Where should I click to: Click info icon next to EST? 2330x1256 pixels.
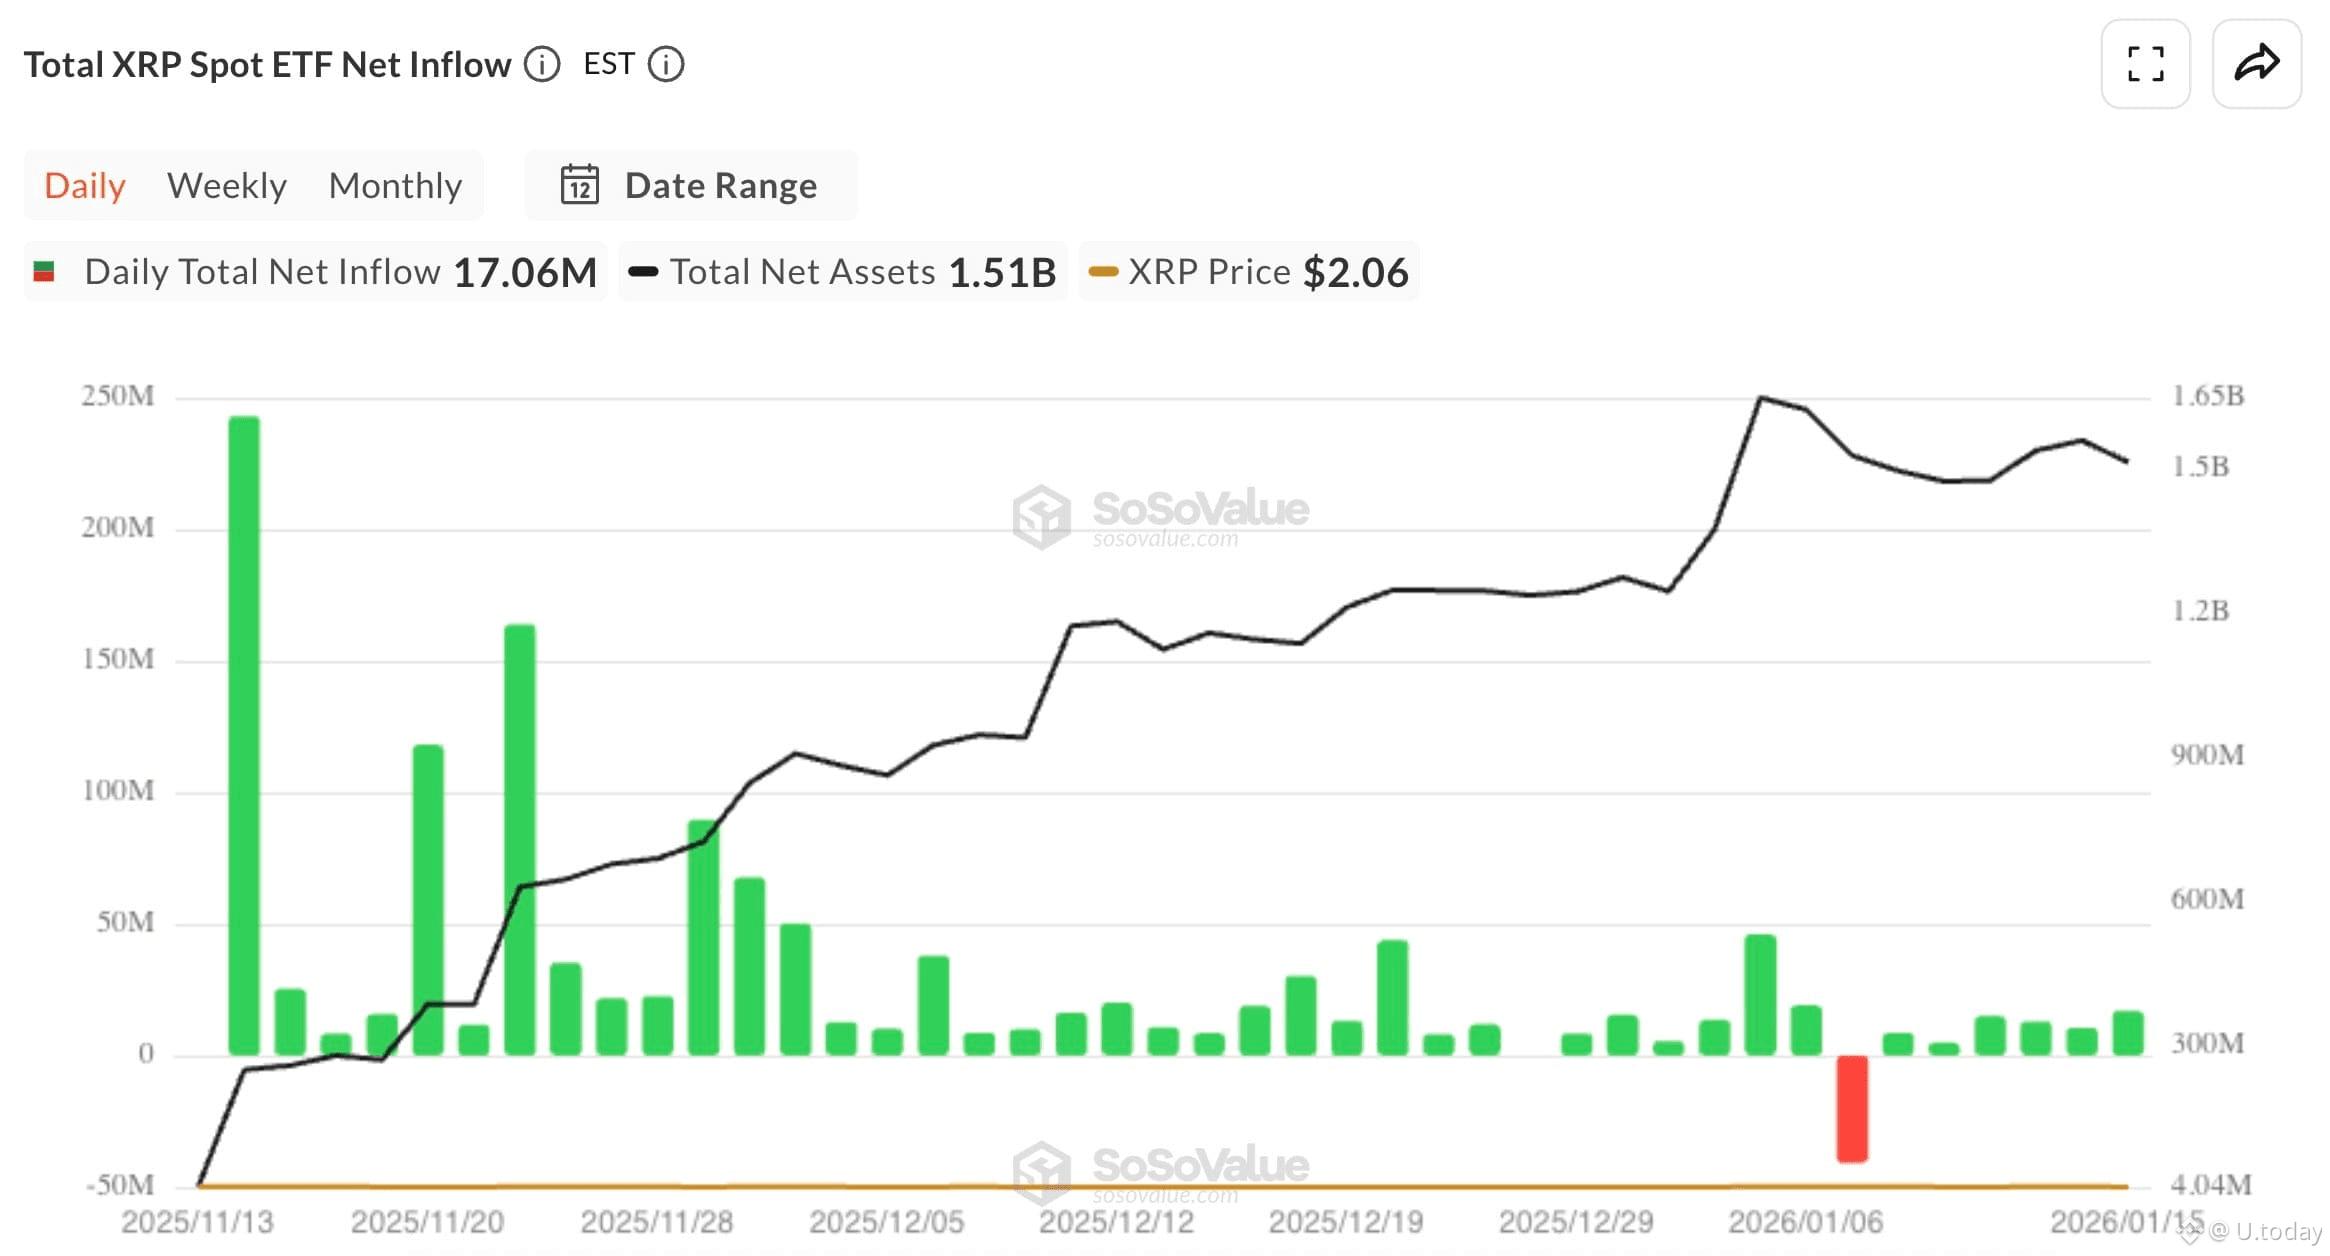[666, 65]
